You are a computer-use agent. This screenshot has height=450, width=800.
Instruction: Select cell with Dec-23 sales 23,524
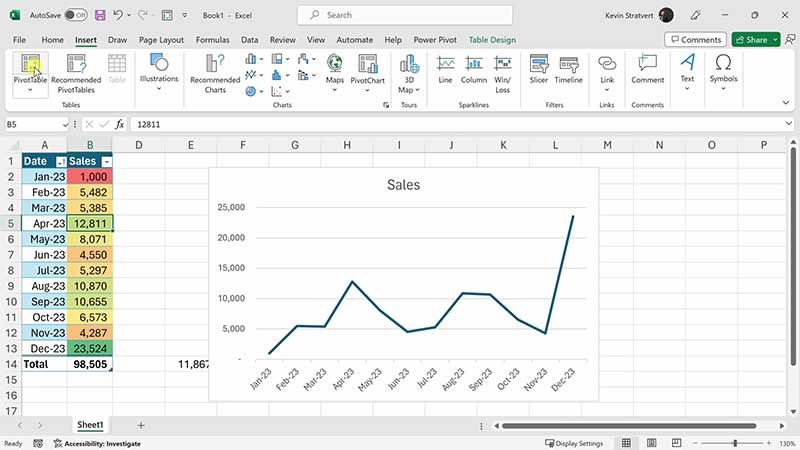click(90, 348)
